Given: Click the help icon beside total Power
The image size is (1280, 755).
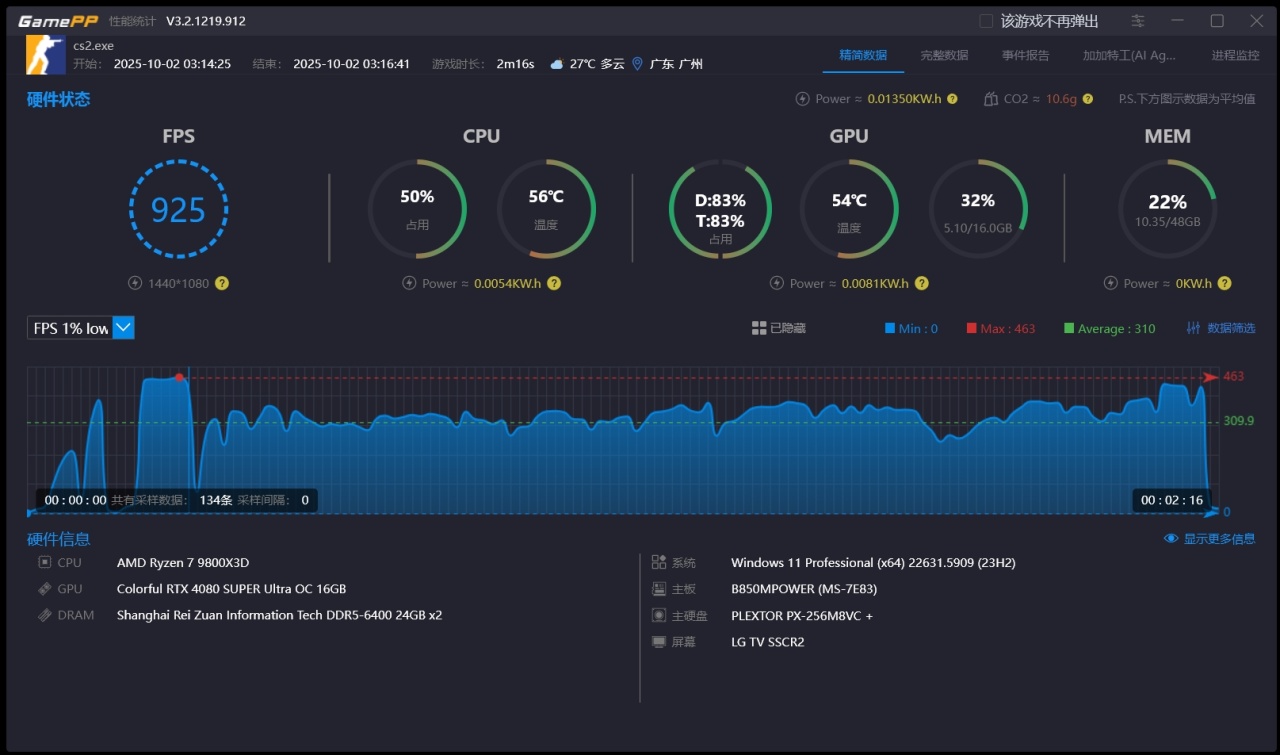Looking at the screenshot, I should click(952, 99).
